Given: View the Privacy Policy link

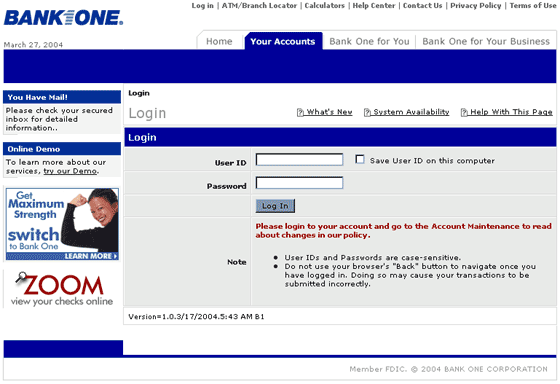Looking at the screenshot, I should click(476, 6).
